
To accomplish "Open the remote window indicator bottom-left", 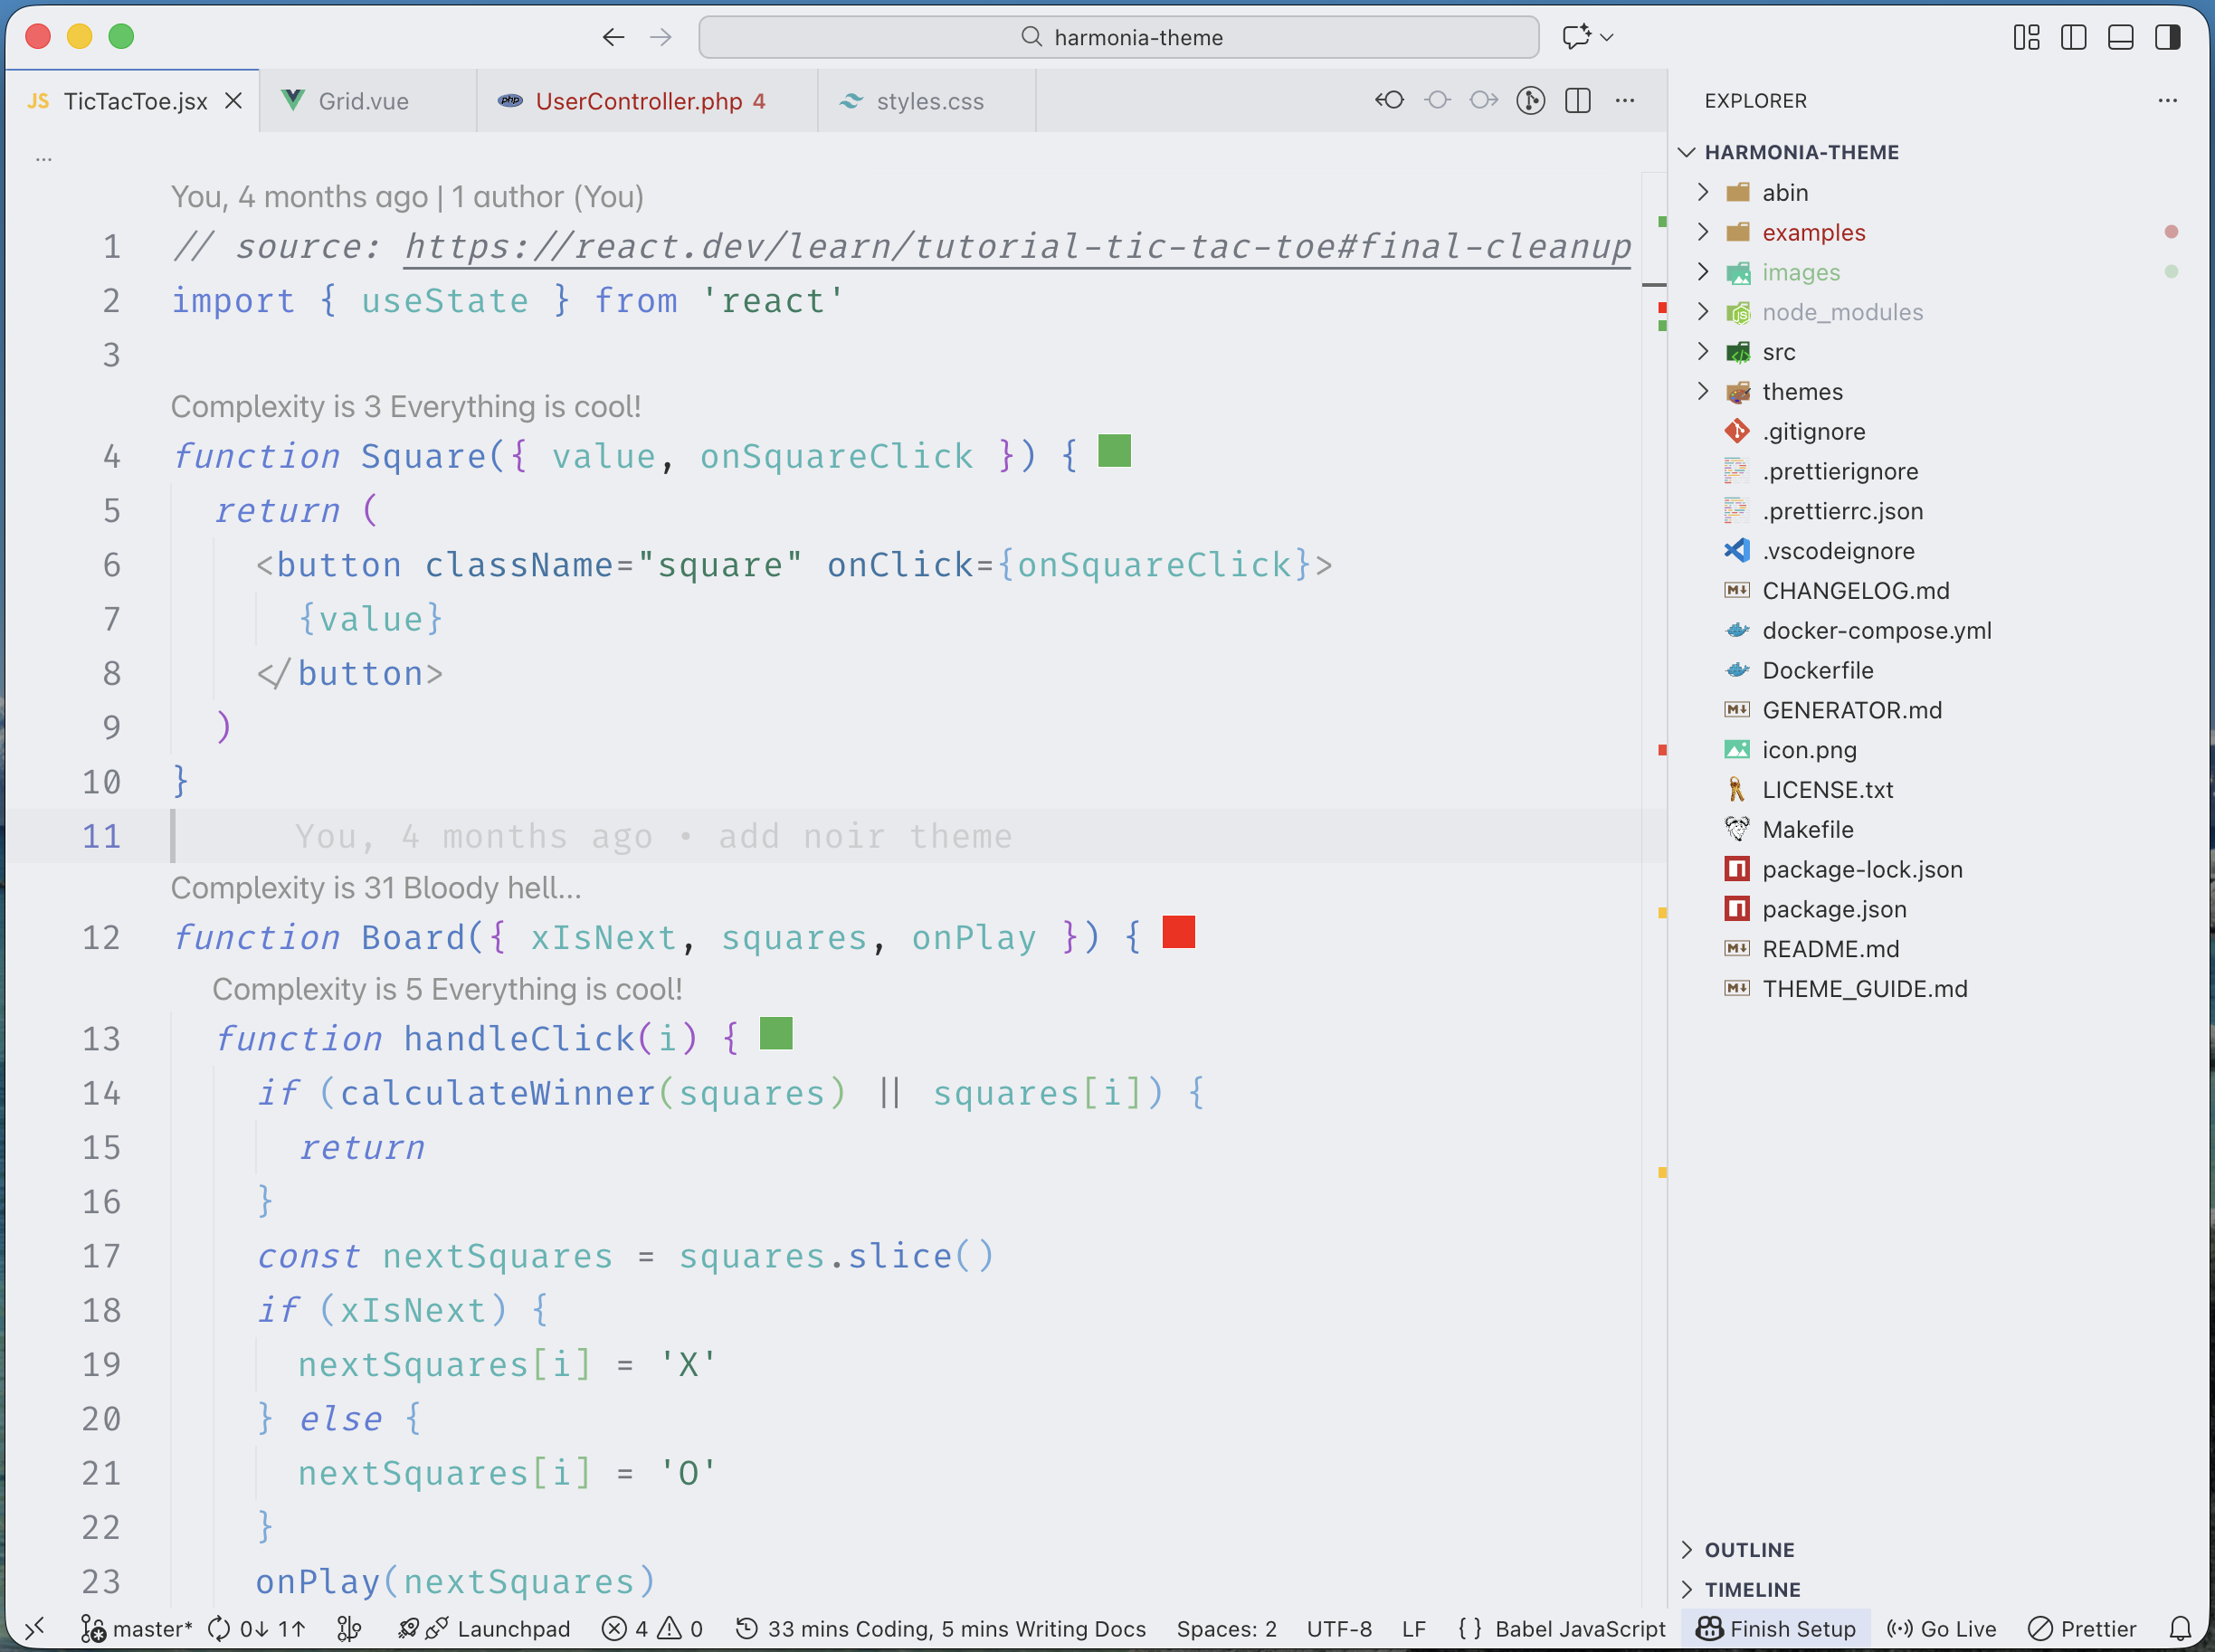I will (36, 1628).
